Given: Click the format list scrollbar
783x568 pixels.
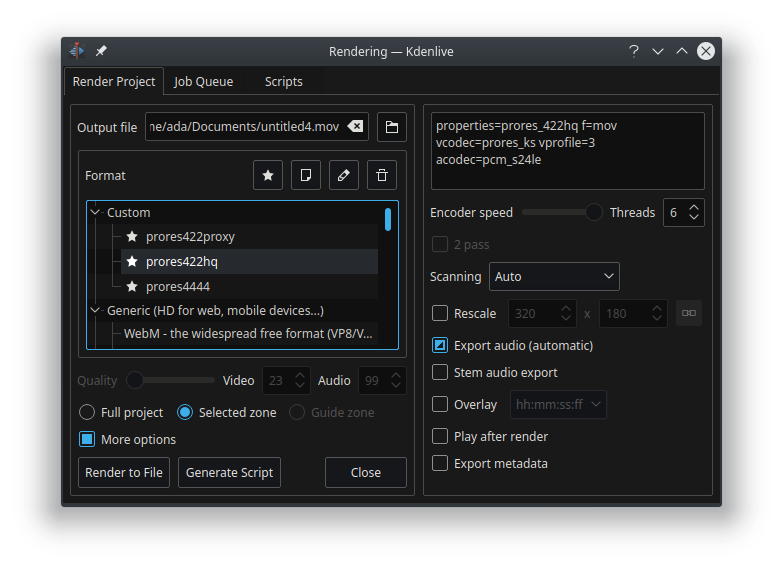Looking at the screenshot, I should tap(388, 220).
